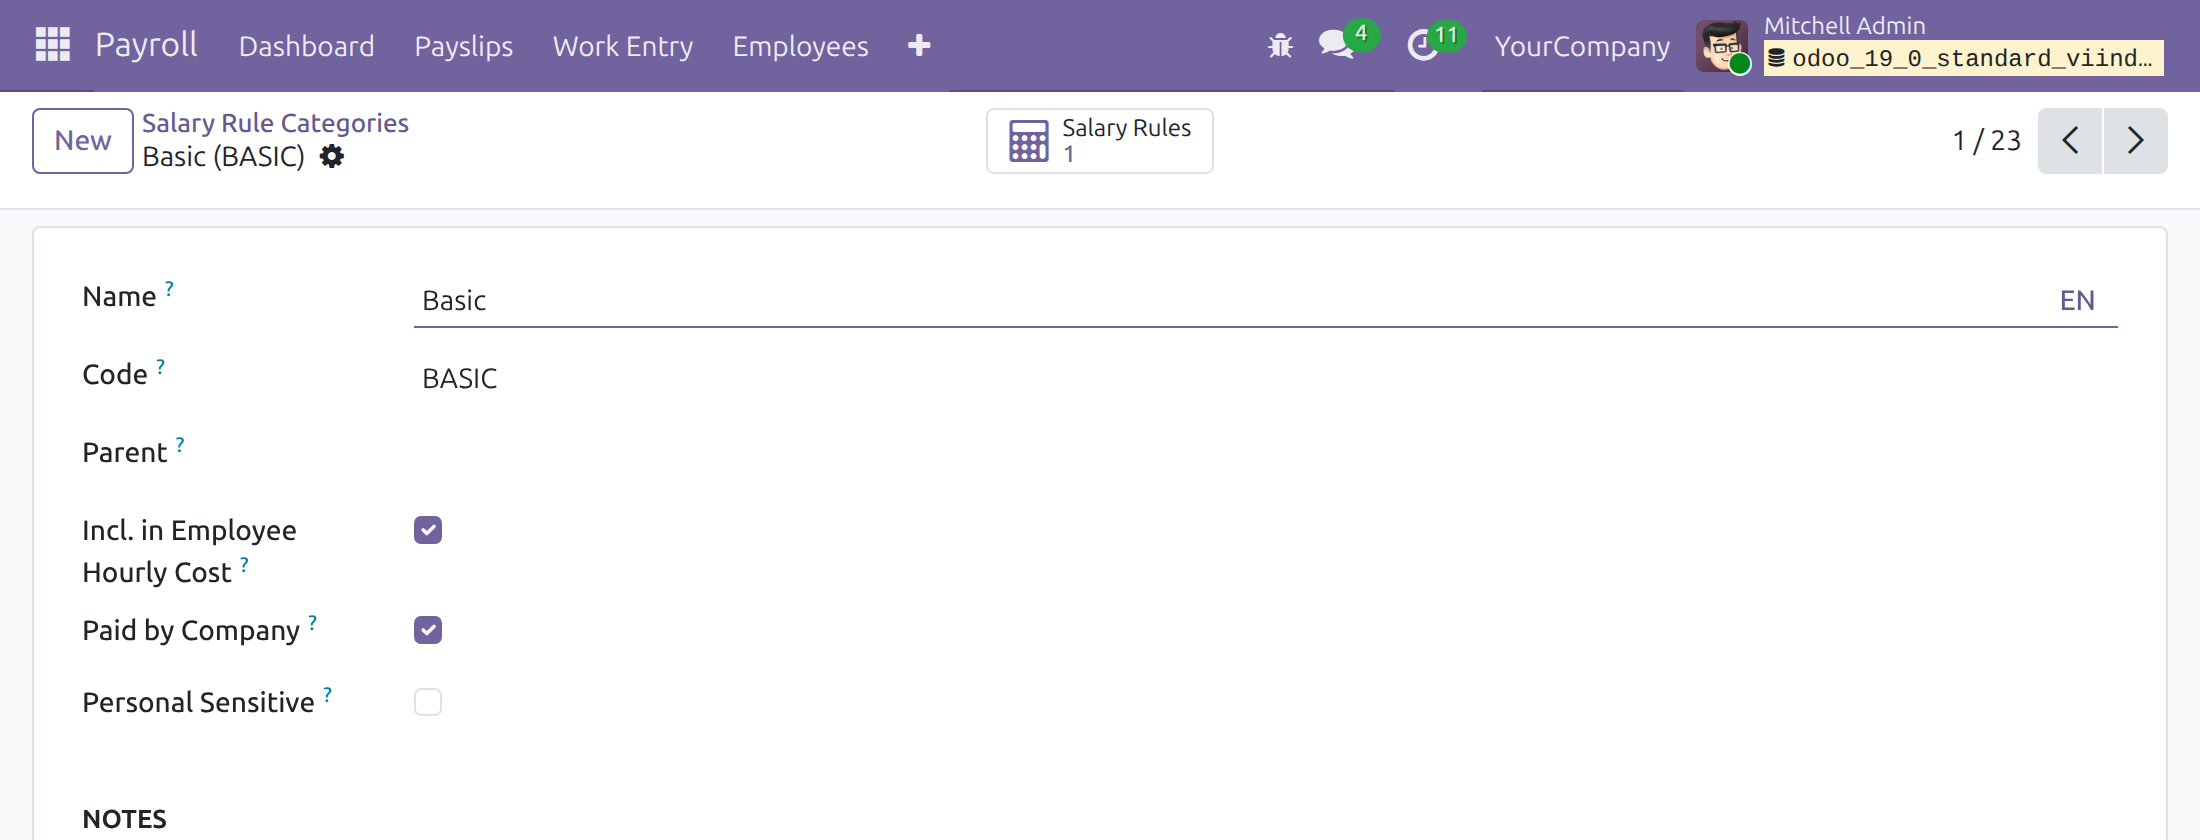Viewport: 2200px width, 840px height.
Task: Click Mitchell Admin's avatar picture
Action: pos(1722,46)
